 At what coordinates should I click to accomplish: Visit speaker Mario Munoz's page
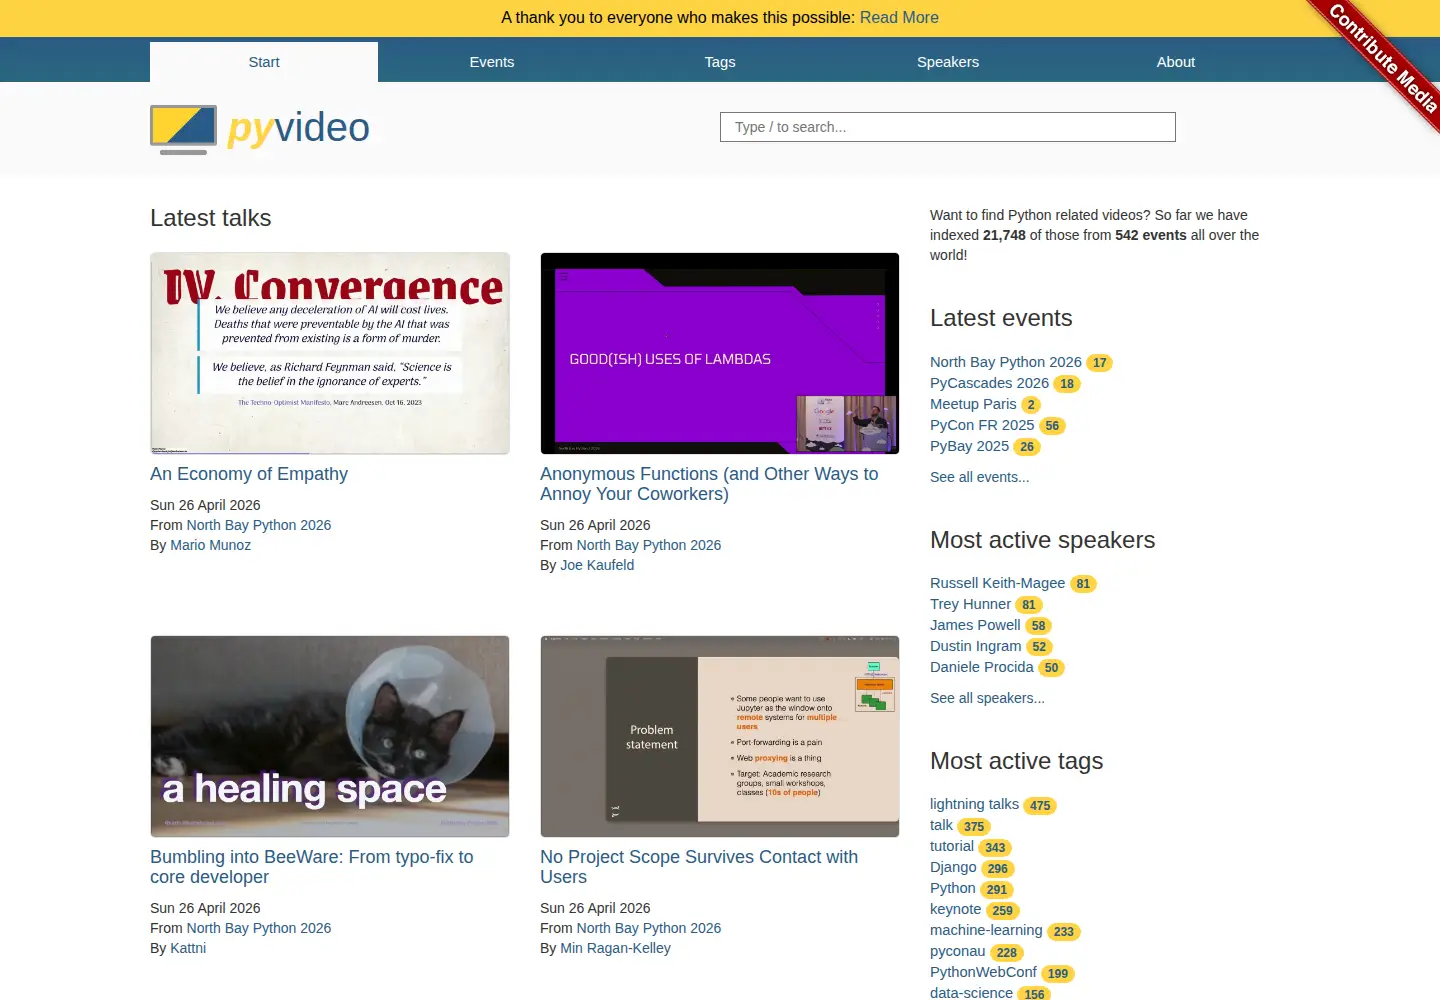210,545
